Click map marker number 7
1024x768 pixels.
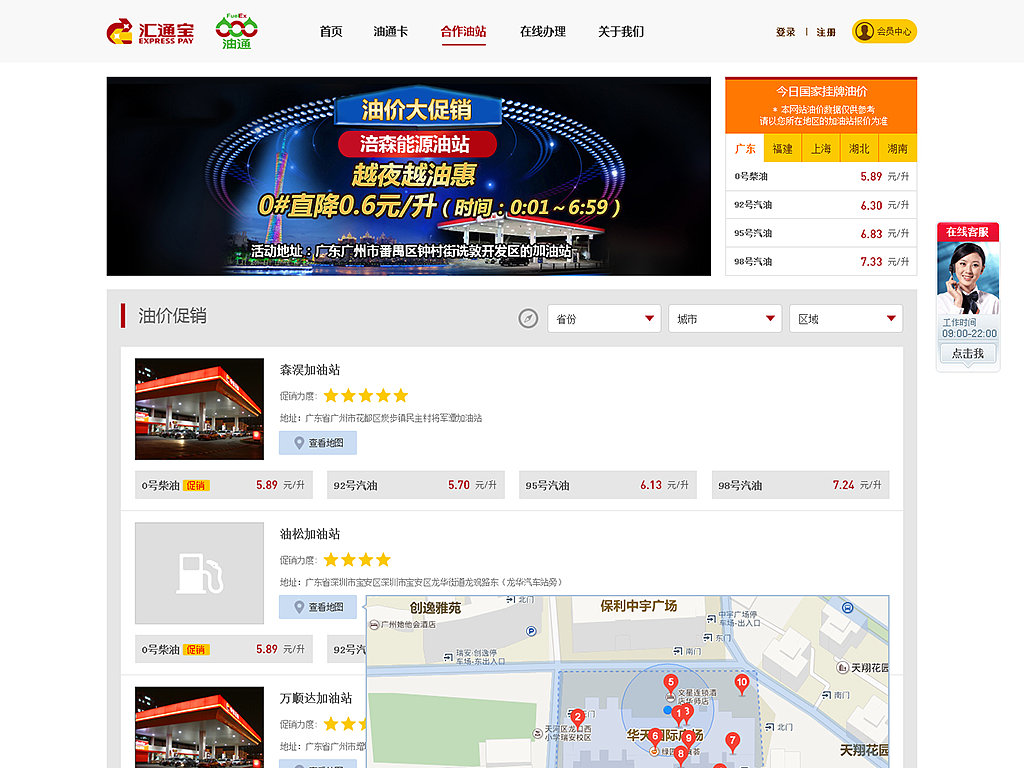[733, 742]
